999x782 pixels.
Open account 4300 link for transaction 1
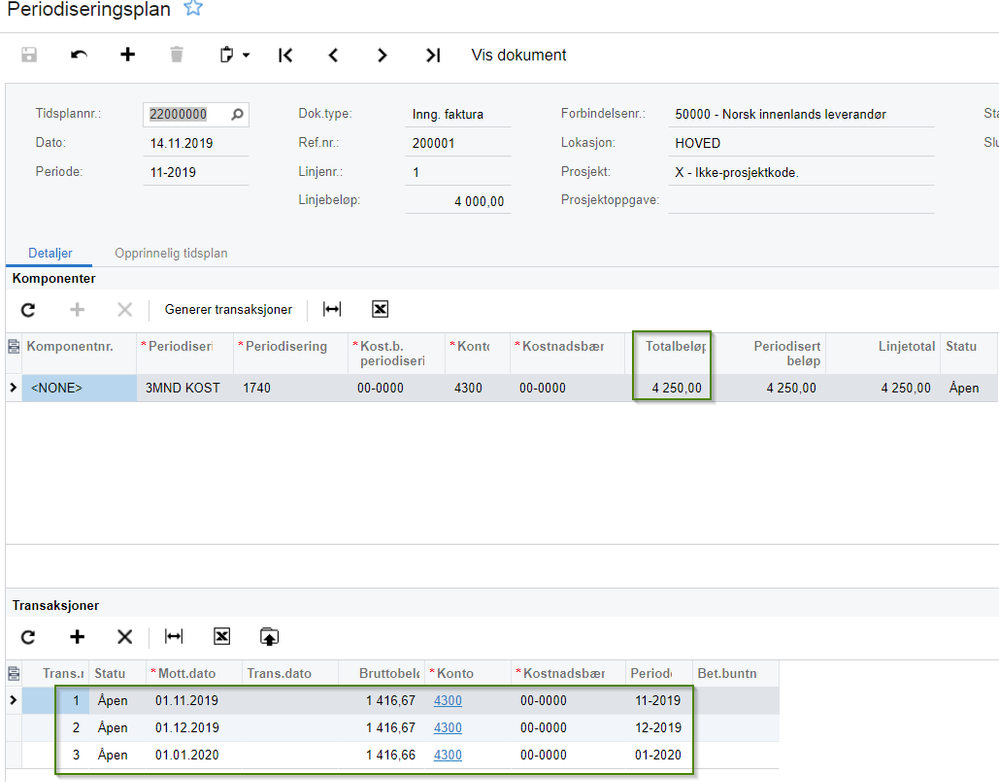(448, 700)
